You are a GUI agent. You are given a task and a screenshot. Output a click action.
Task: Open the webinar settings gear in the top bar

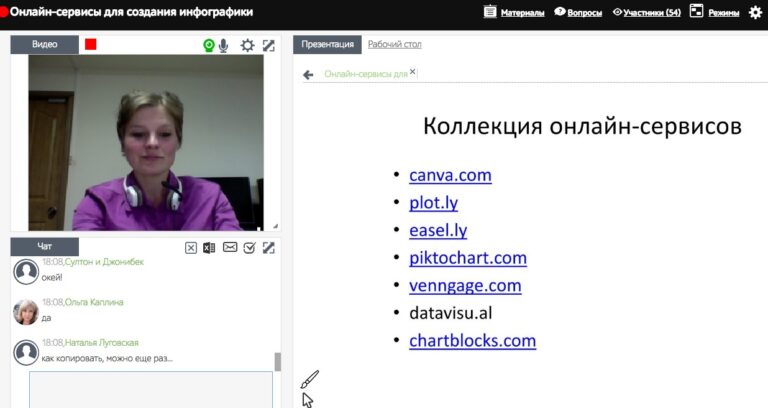tap(756, 12)
